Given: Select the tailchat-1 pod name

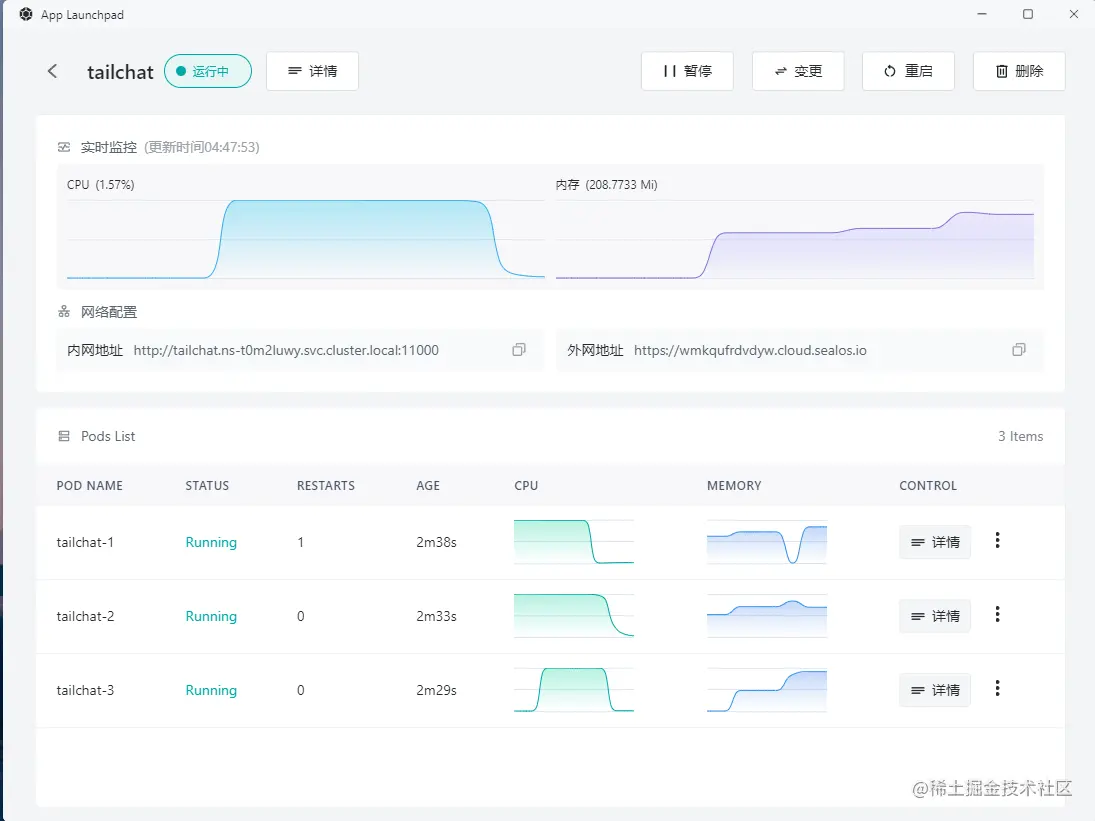Looking at the screenshot, I should coord(85,542).
